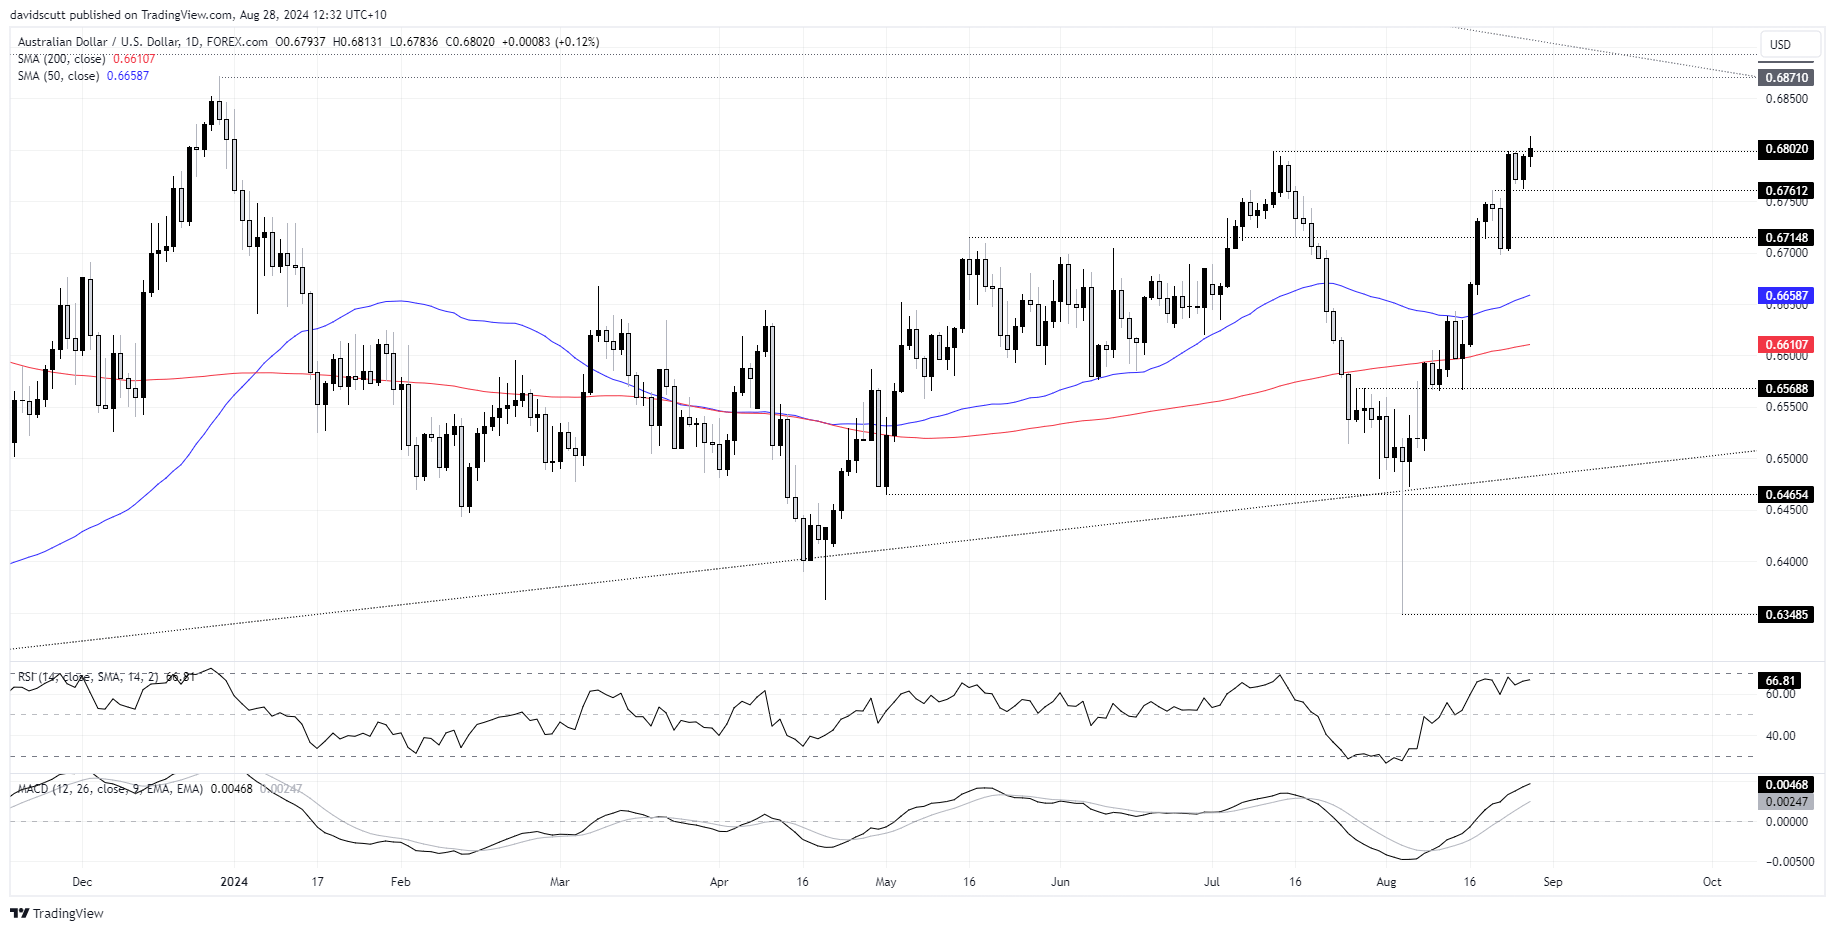Click the Apr label on time axis
This screenshot has width=1835, height=931.
pyautogui.click(x=719, y=882)
